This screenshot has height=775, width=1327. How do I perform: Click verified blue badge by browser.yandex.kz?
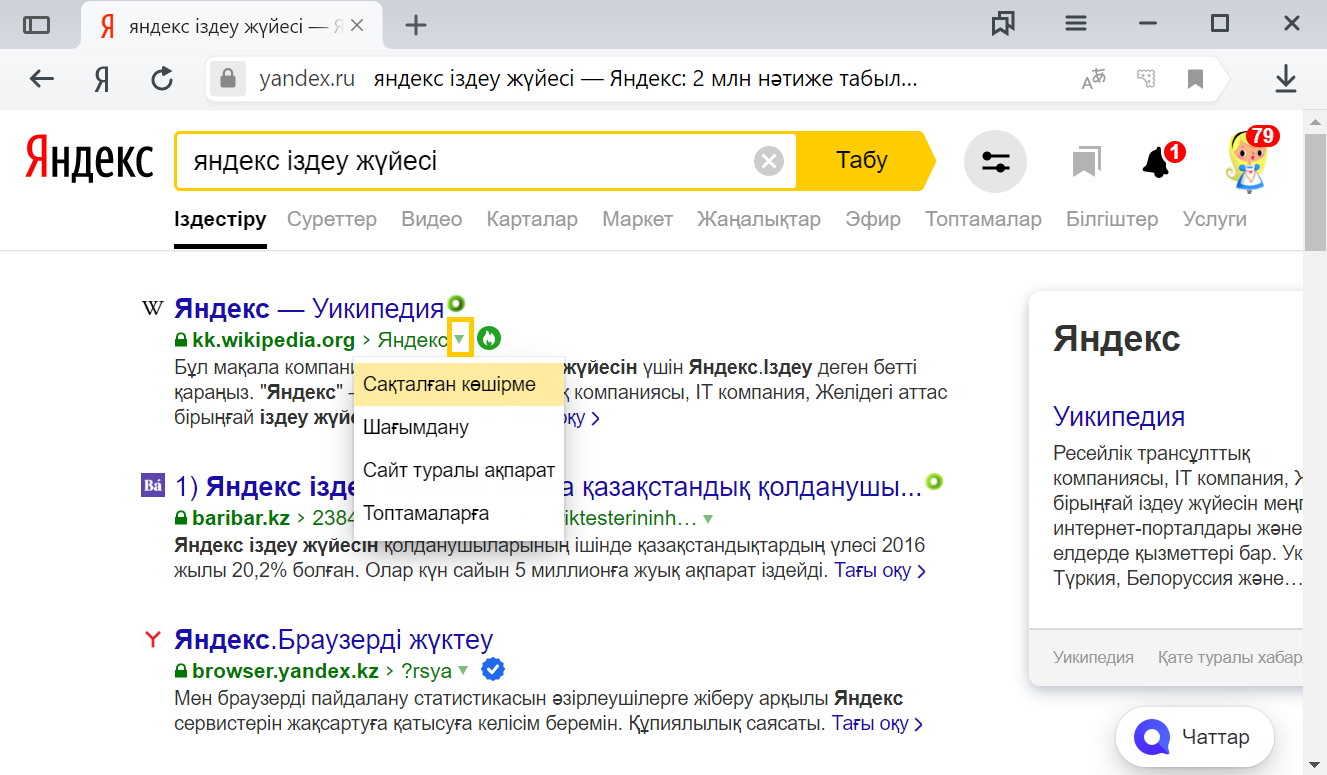tap(493, 669)
